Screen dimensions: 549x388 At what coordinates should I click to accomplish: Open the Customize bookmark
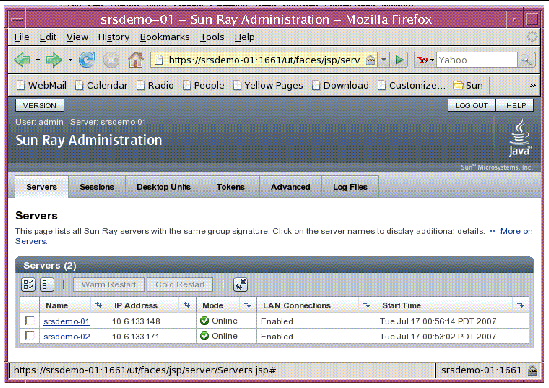coord(412,85)
